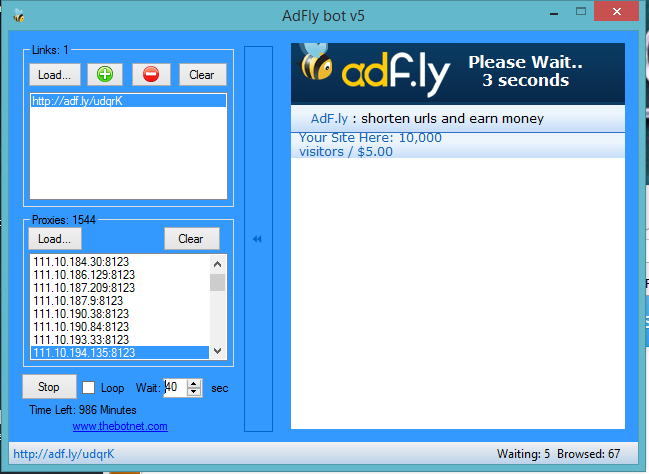Enable the Loop checkbox
Screen dimensions: 649x474
[x=88, y=388]
